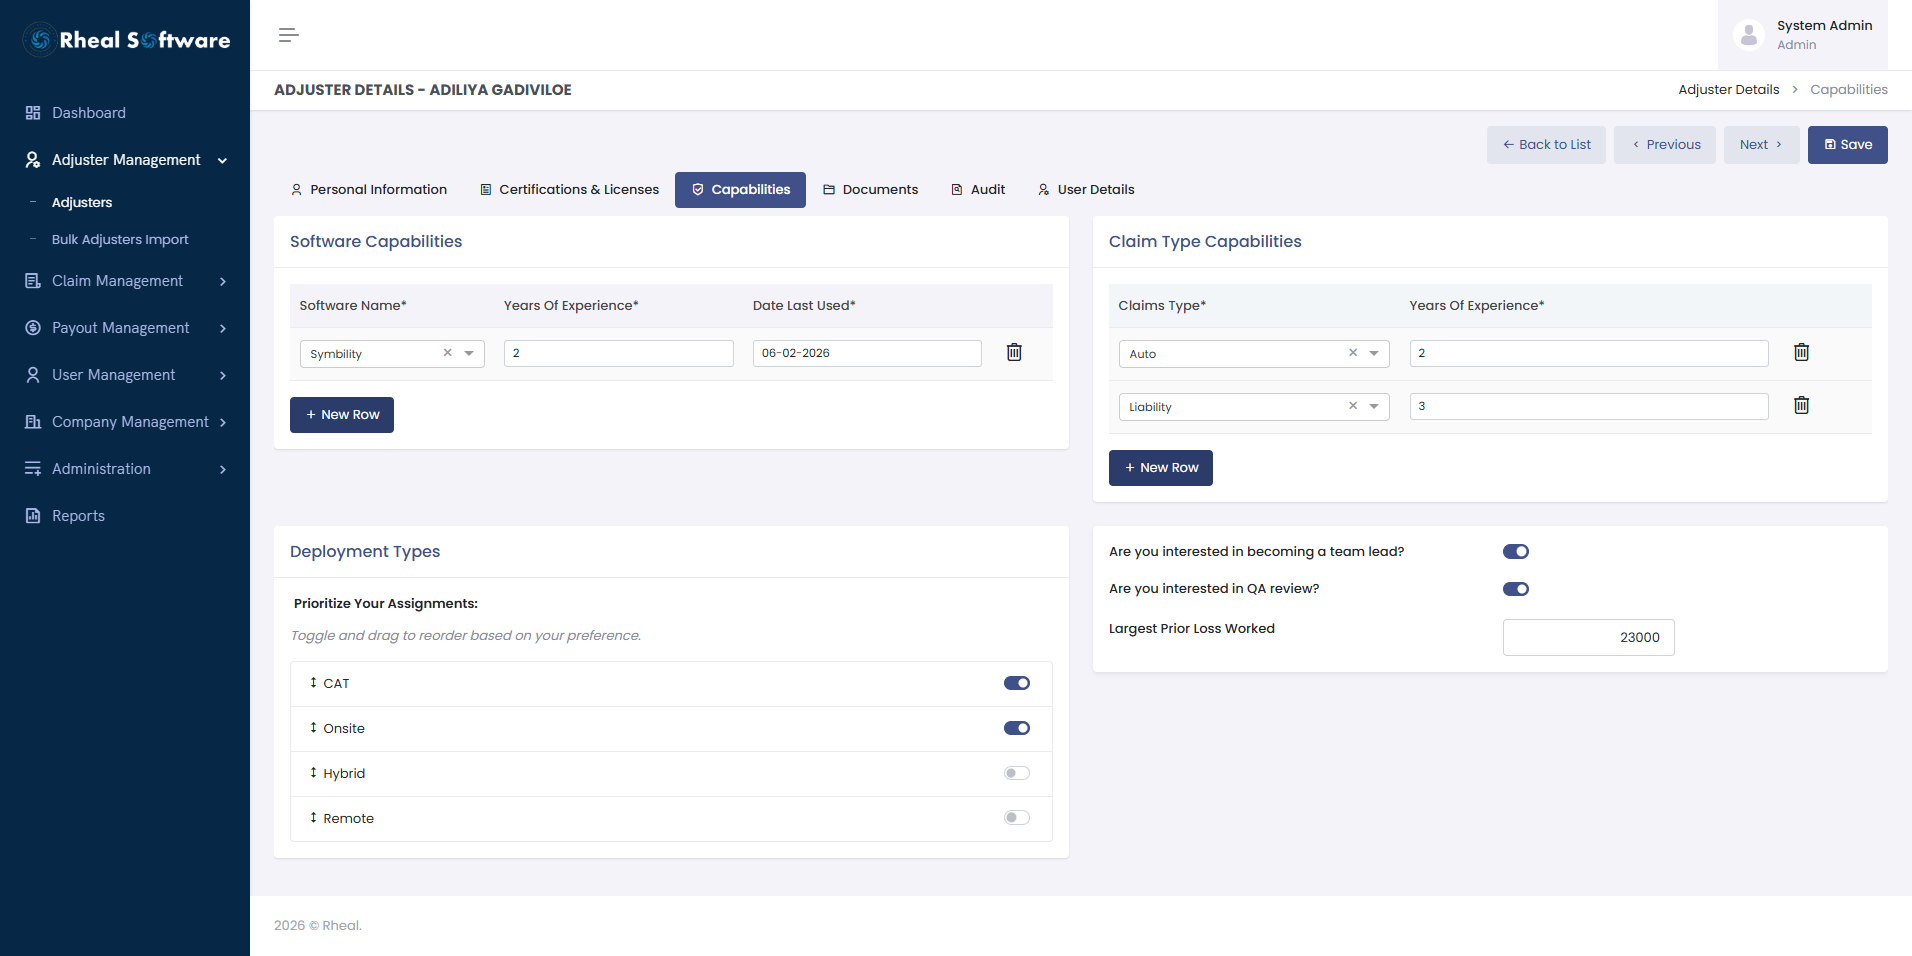This screenshot has height=956, width=1912.
Task: Open the Auto claims type dropdown
Action: pos(1373,353)
